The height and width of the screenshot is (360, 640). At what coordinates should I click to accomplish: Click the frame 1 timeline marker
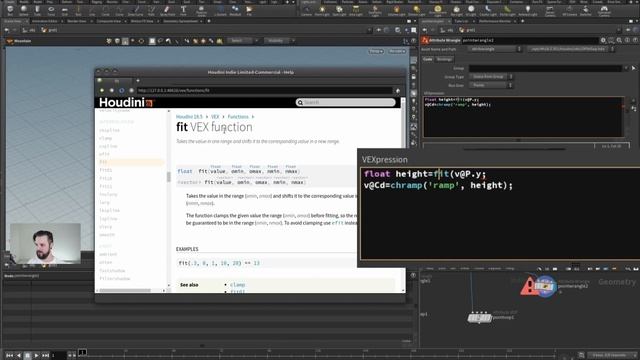pos(82,352)
